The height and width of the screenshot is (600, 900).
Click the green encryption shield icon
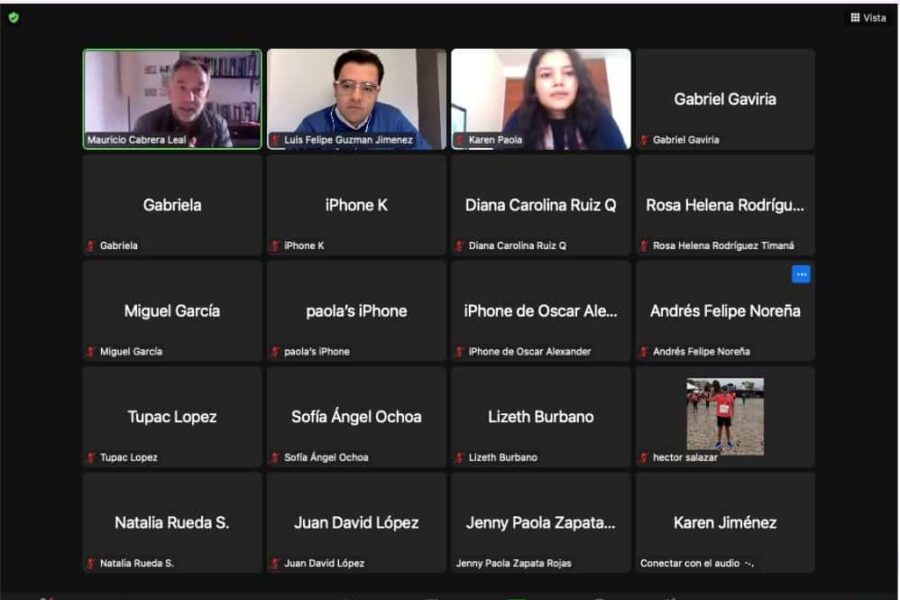point(13,17)
